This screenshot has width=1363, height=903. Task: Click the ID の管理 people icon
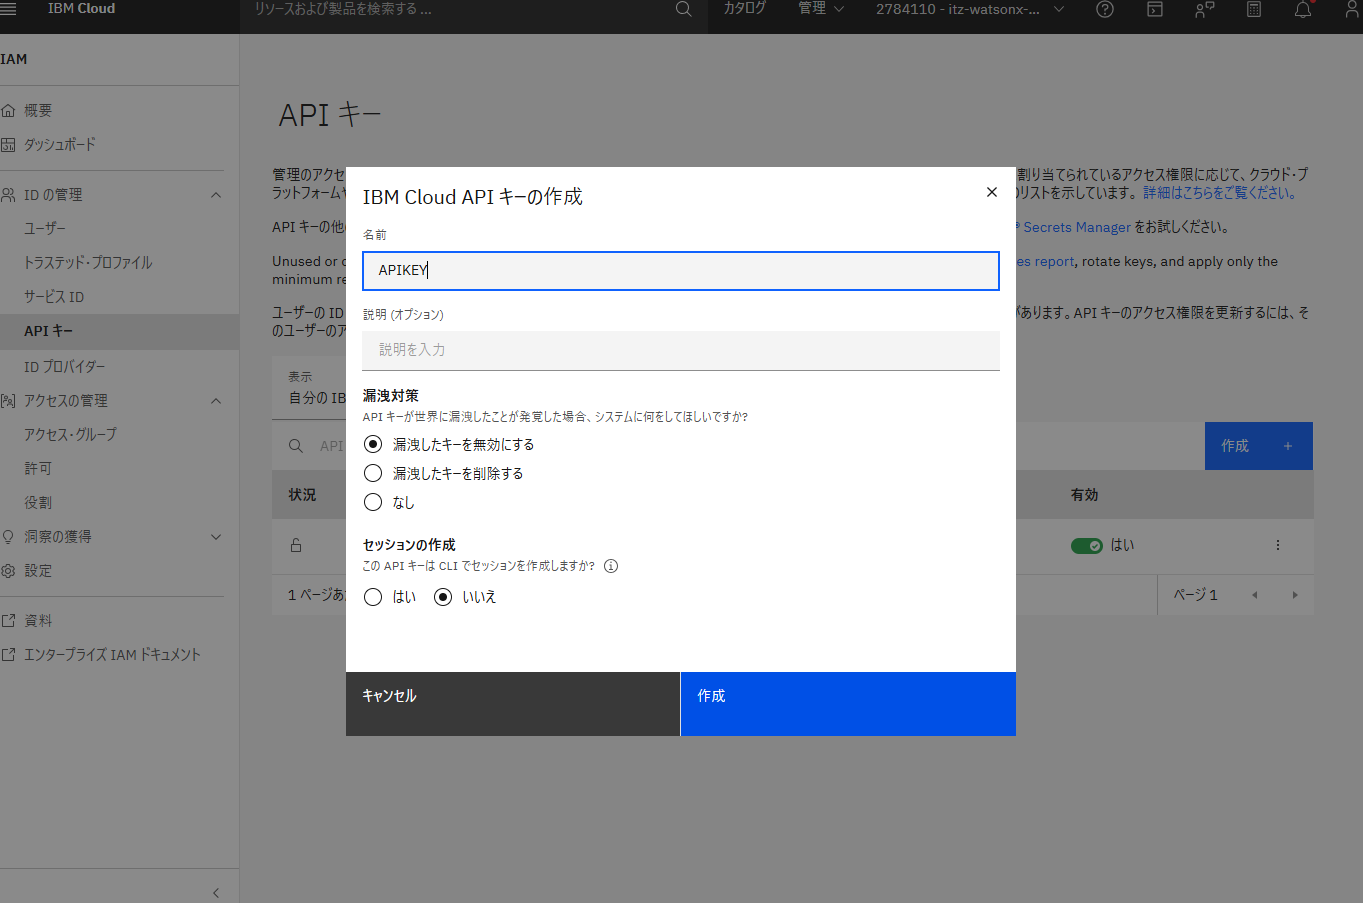(x=8, y=195)
